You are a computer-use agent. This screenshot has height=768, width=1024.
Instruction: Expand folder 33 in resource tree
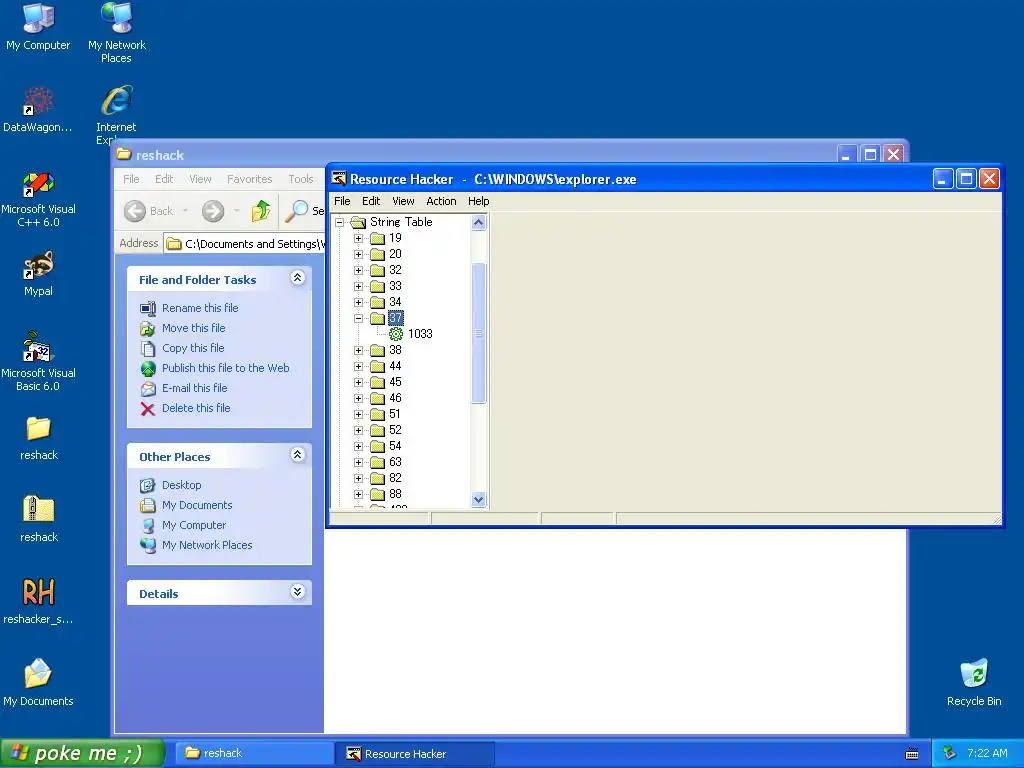[x=359, y=287]
